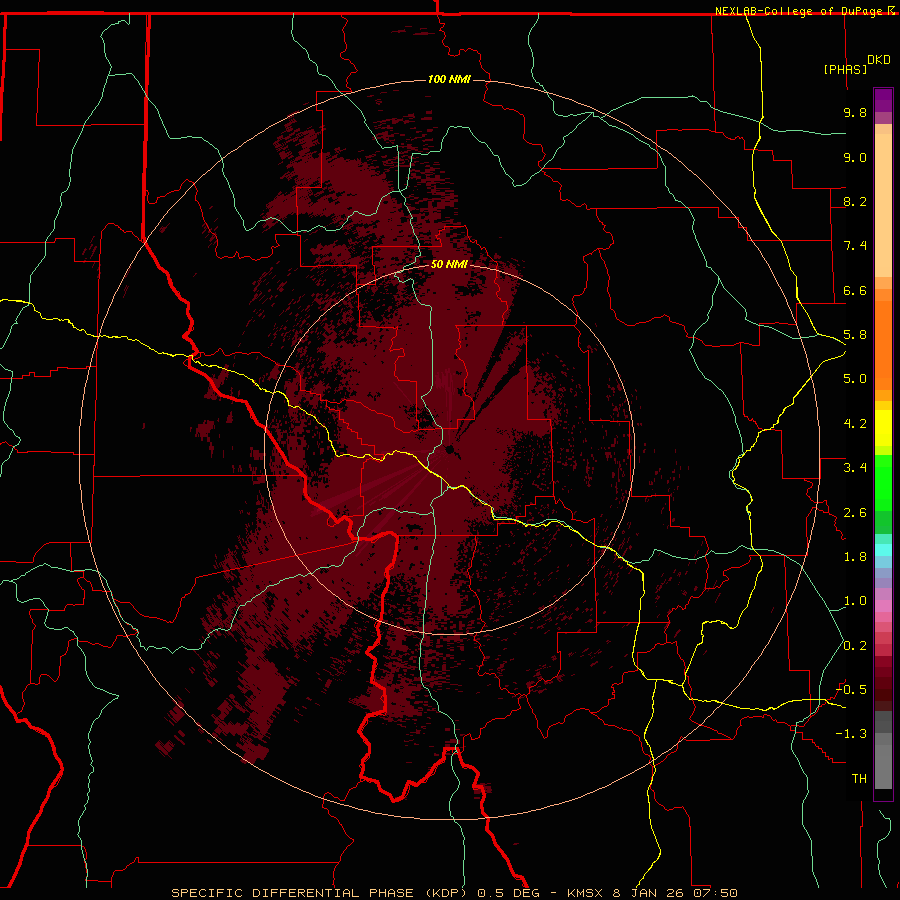Image resolution: width=900 pixels, height=900 pixels.
Task: Click the 1.0 legend value
Action: tap(855, 601)
